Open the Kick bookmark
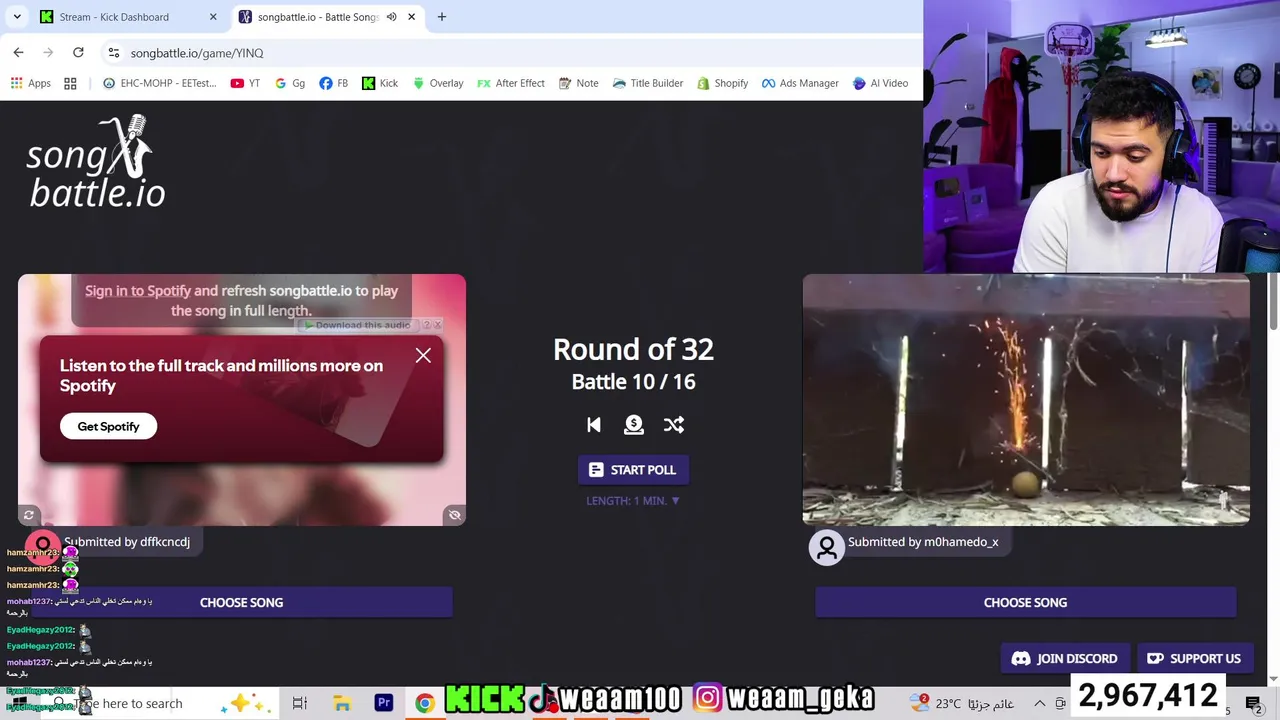The height and width of the screenshot is (720, 1280). (380, 83)
